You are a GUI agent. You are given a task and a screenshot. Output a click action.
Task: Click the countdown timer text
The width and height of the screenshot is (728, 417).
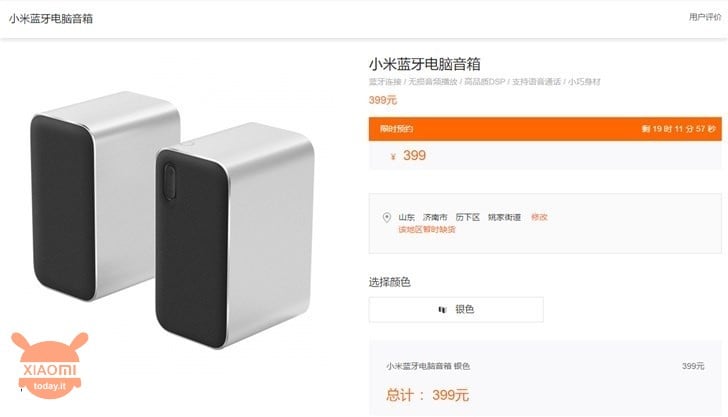tap(678, 129)
